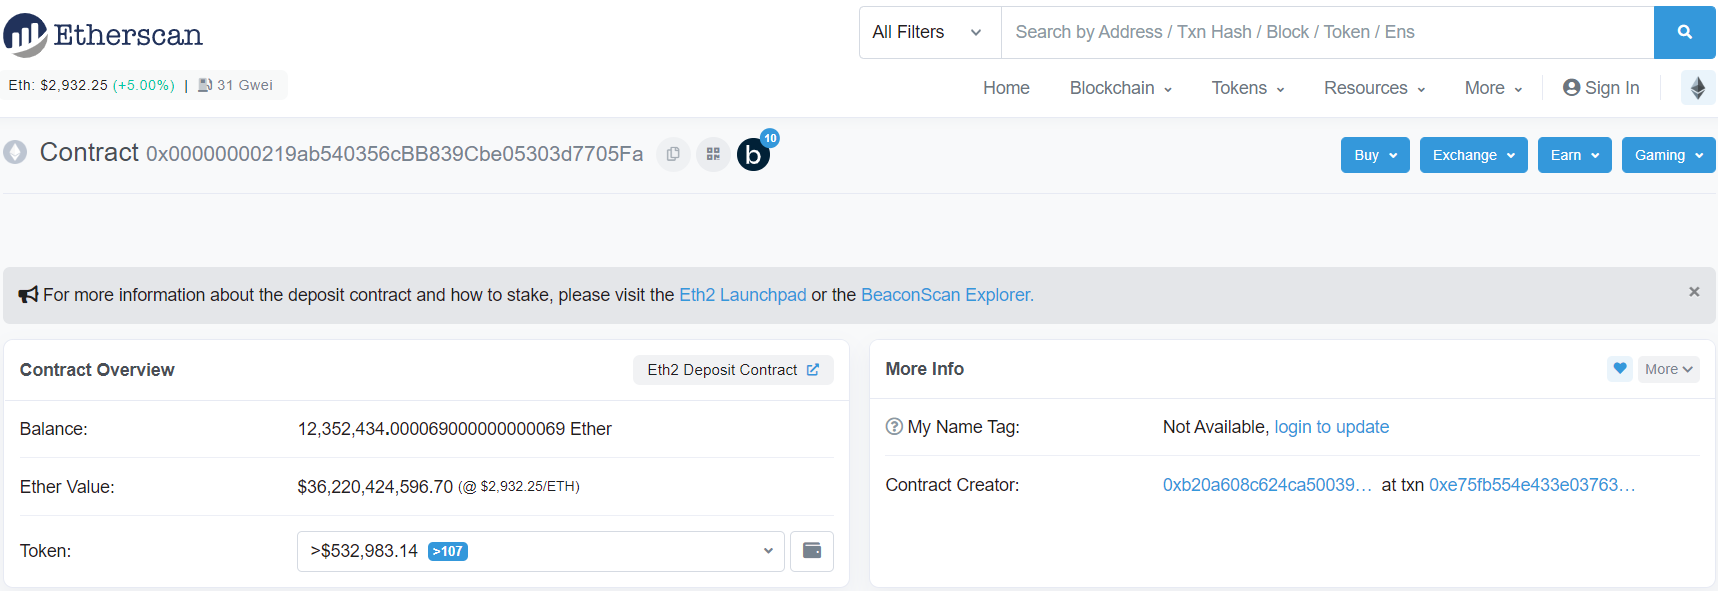Click the More Info heading

click(924, 369)
